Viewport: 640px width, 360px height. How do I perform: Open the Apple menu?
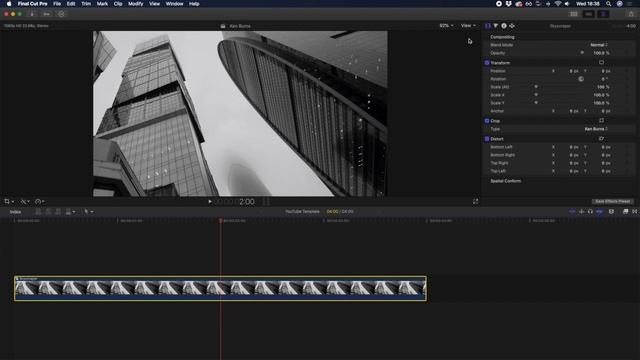click(x=9, y=4)
